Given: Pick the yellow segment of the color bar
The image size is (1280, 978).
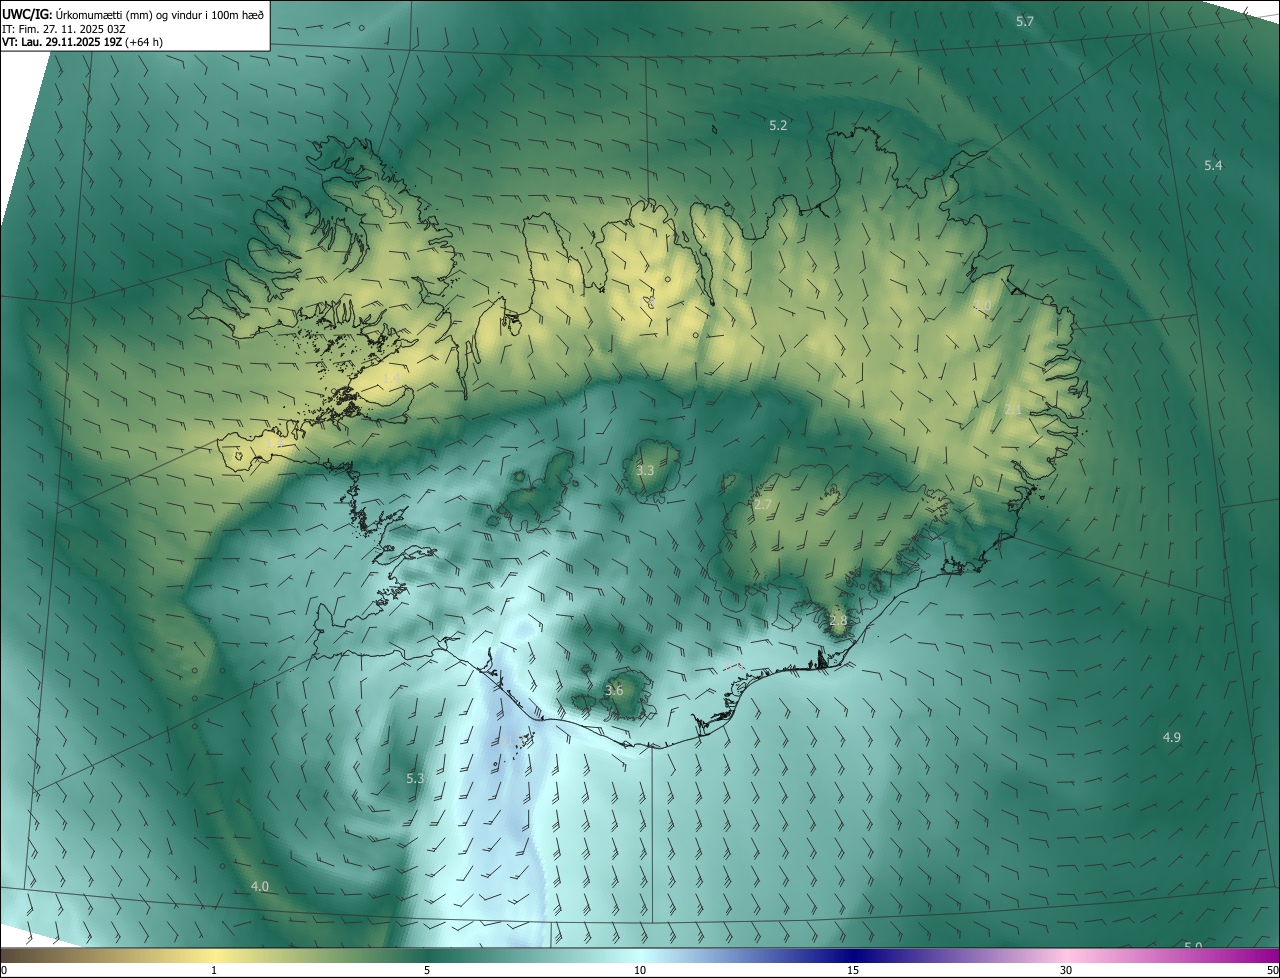Looking at the screenshot, I should click(x=214, y=955).
